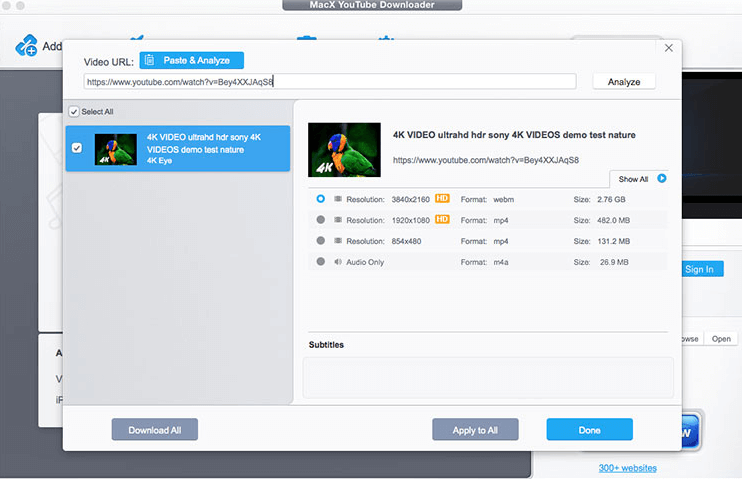The height and width of the screenshot is (479, 742).
Task: Click the parrot thumbnail in the video list
Action: (116, 149)
